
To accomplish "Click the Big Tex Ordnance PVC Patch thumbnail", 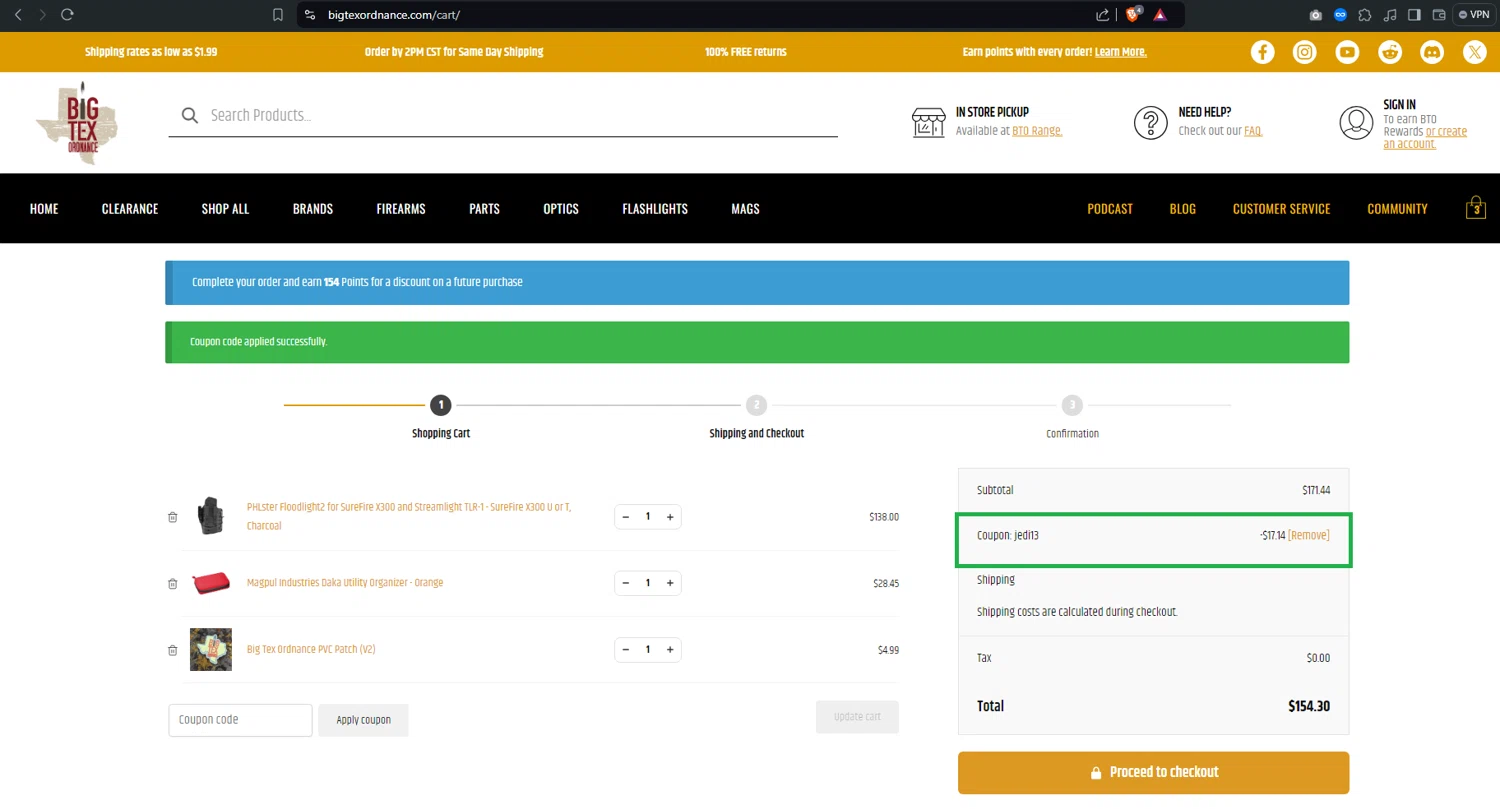I will coord(211,650).
